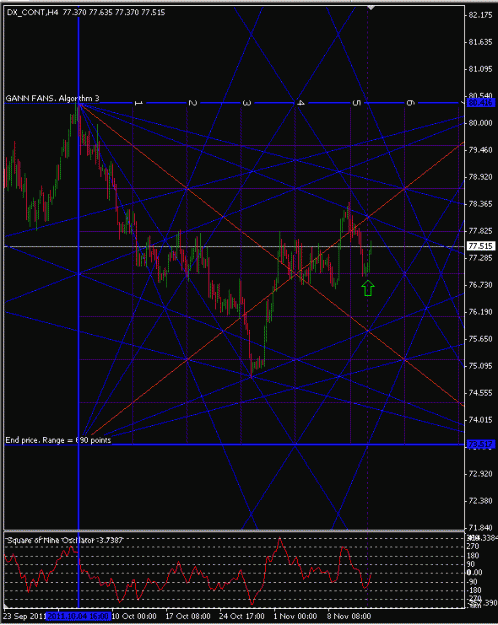The image size is (498, 625).
Task: Click the Gann time division label 5
Action: (x=356, y=103)
